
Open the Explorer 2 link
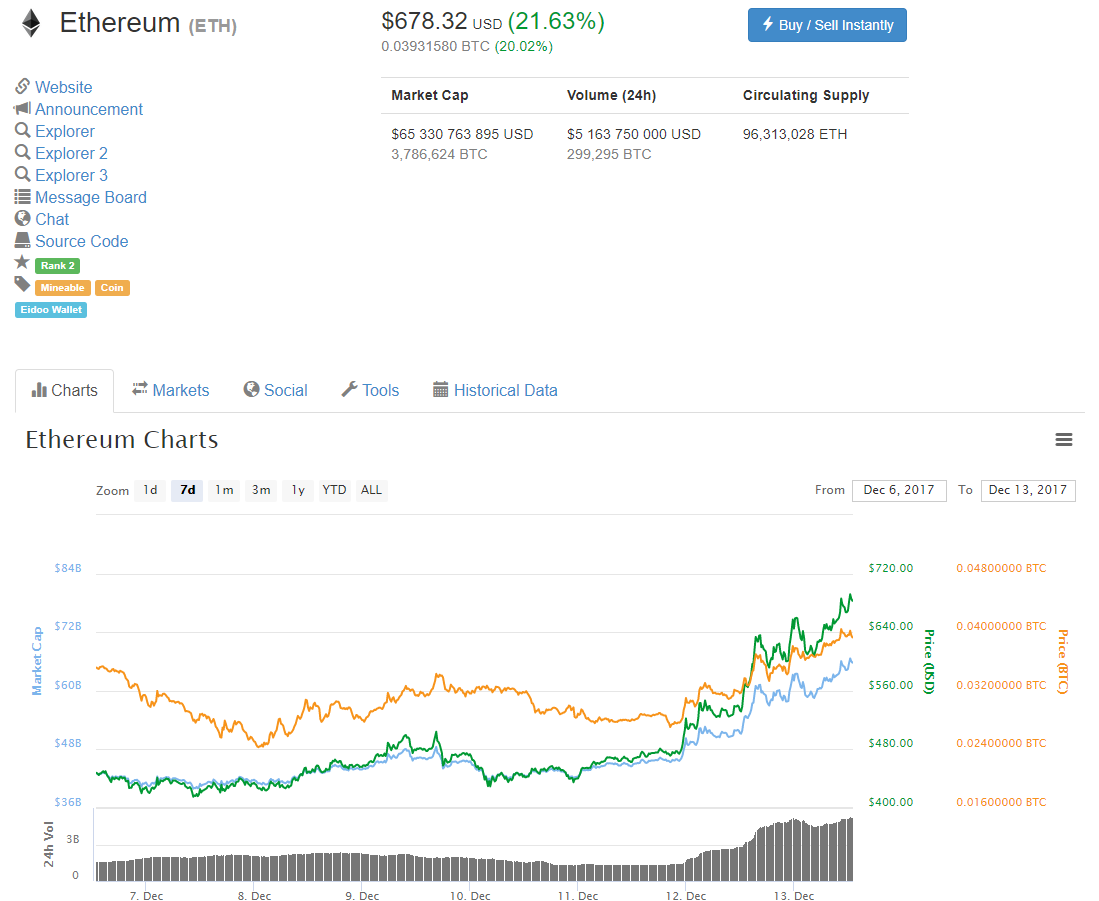pyautogui.click(x=71, y=153)
